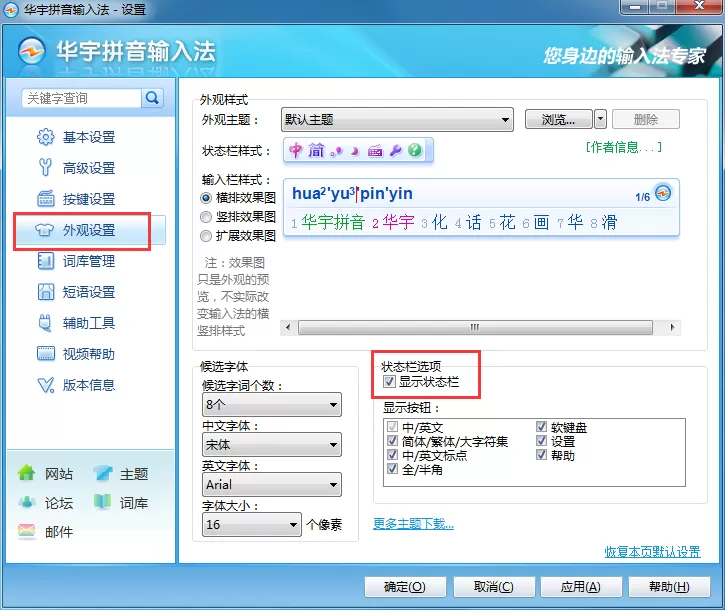Click the 关键字查询 search field
725x610 pixels.
81,98
